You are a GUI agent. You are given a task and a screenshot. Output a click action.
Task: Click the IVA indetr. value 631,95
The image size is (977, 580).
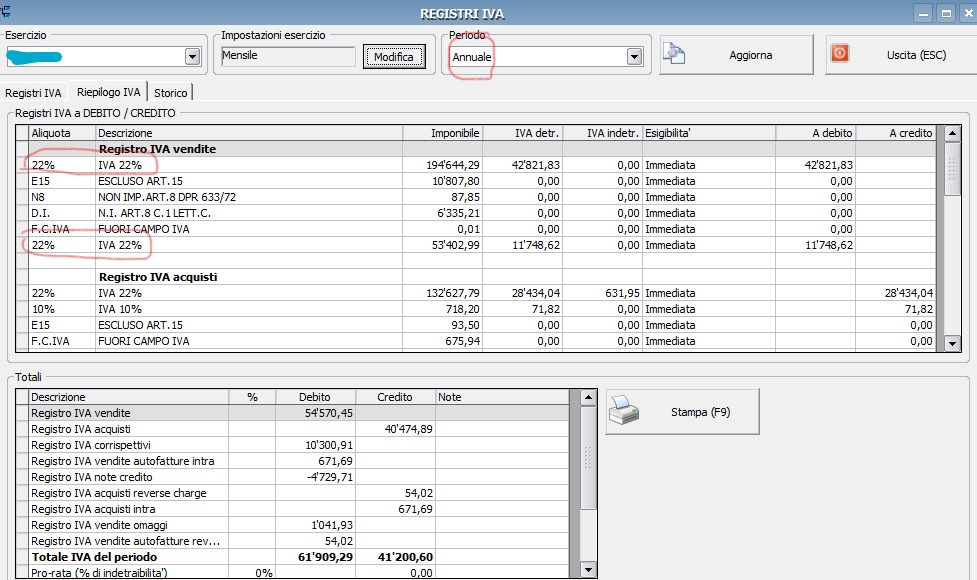pos(622,293)
